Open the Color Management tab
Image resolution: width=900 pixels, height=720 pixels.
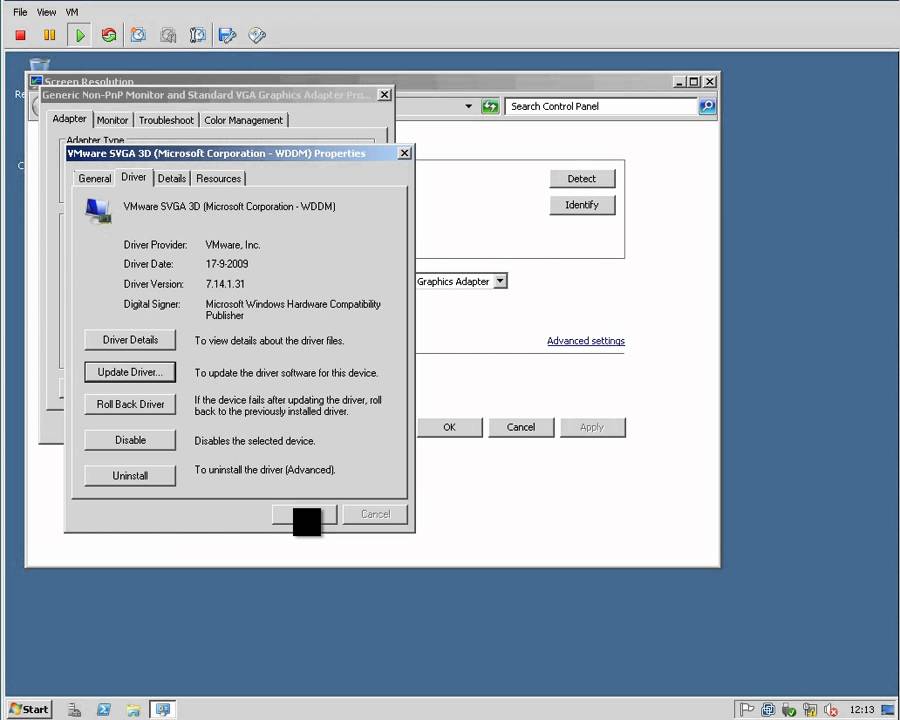click(x=243, y=120)
